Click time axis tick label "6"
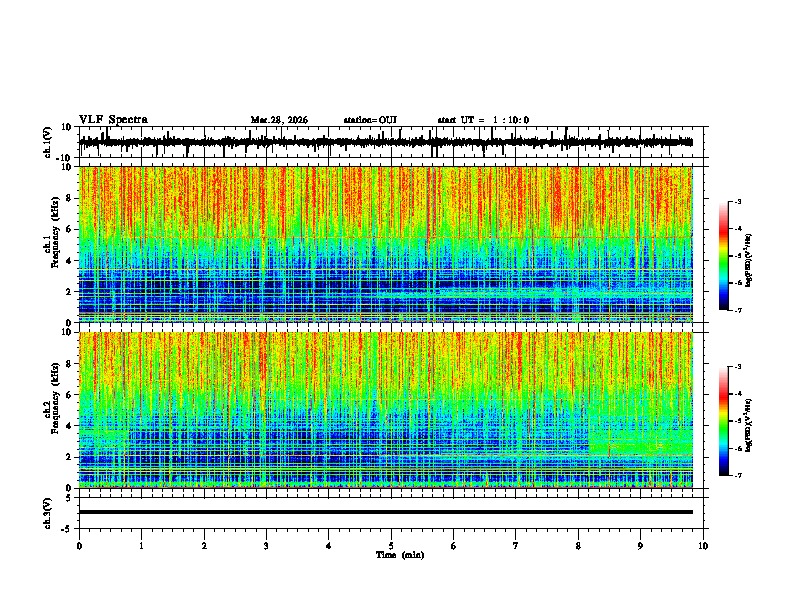 (454, 546)
